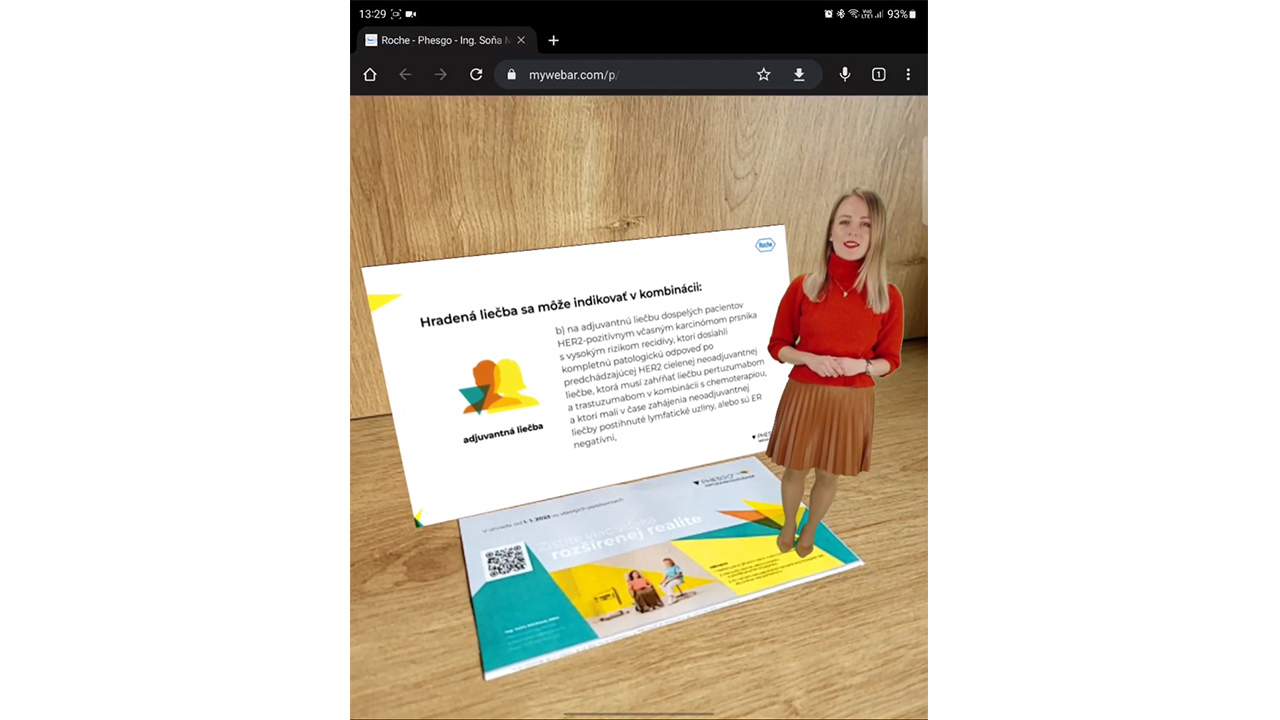Screen dimensions: 1280x720
Task: Focus the mywebar.com/p/ address bar
Action: pyautogui.click(x=658, y=75)
